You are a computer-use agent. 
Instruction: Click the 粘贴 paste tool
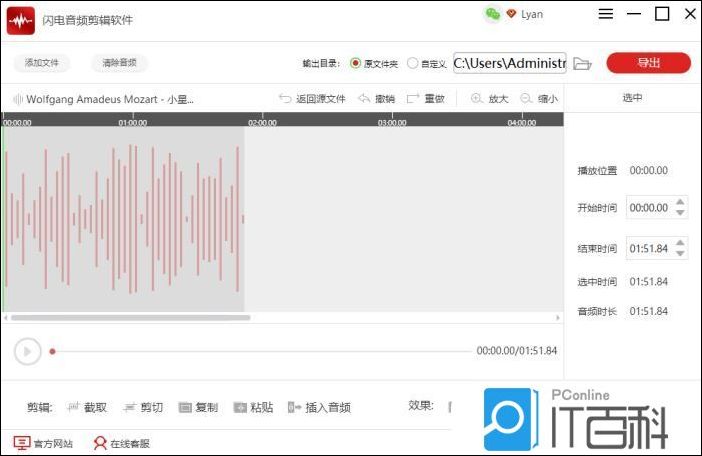253,407
